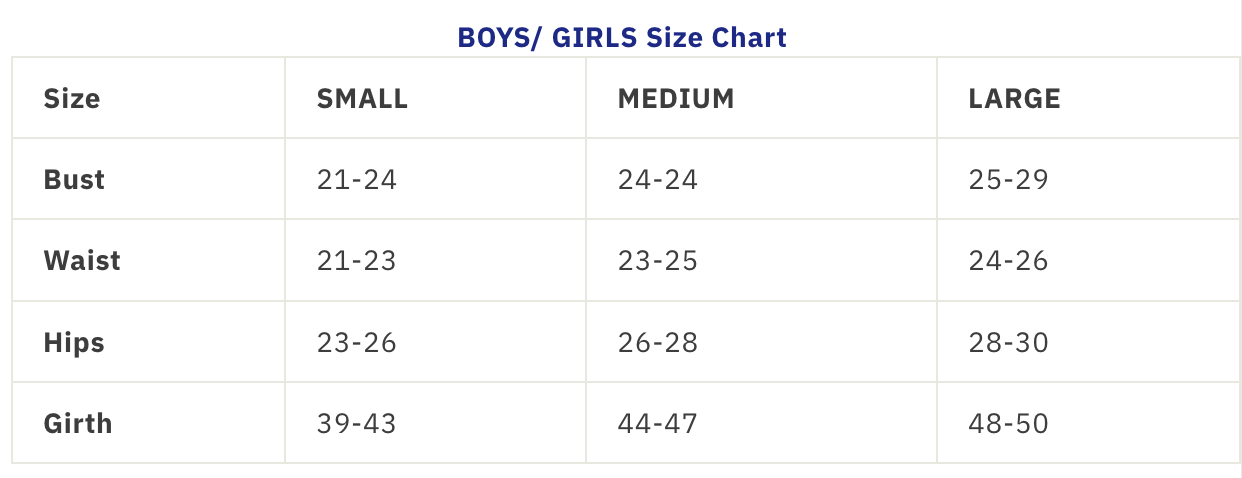1242x478 pixels.
Task: Click the MEDIUM column header
Action: point(676,99)
